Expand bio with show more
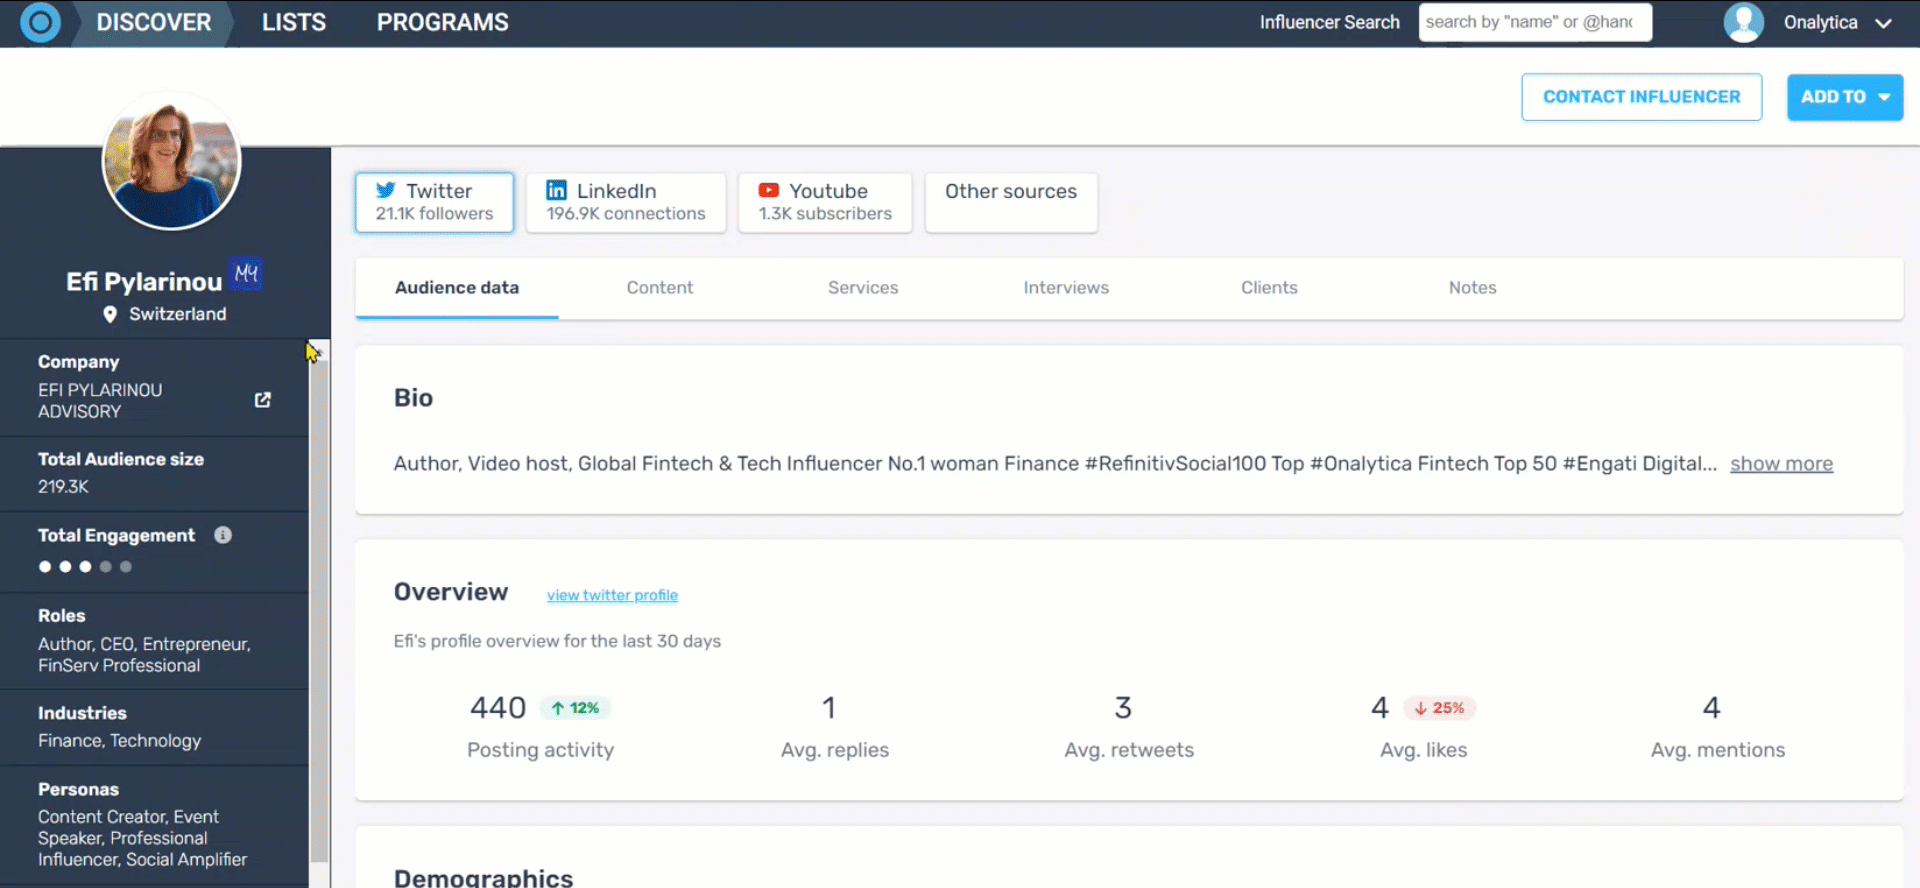 pyautogui.click(x=1781, y=464)
